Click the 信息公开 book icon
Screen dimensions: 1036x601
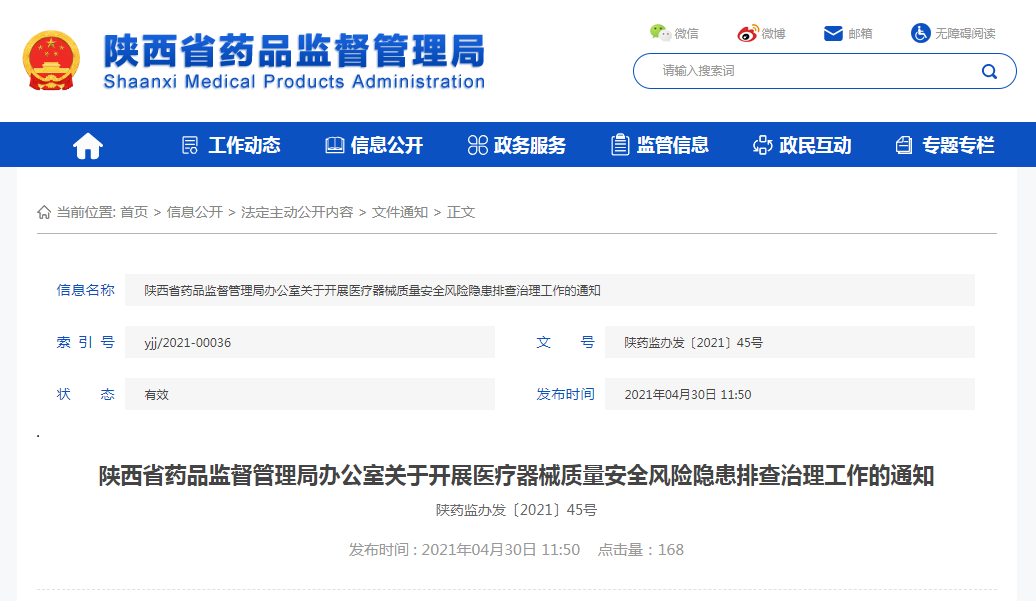(x=334, y=144)
